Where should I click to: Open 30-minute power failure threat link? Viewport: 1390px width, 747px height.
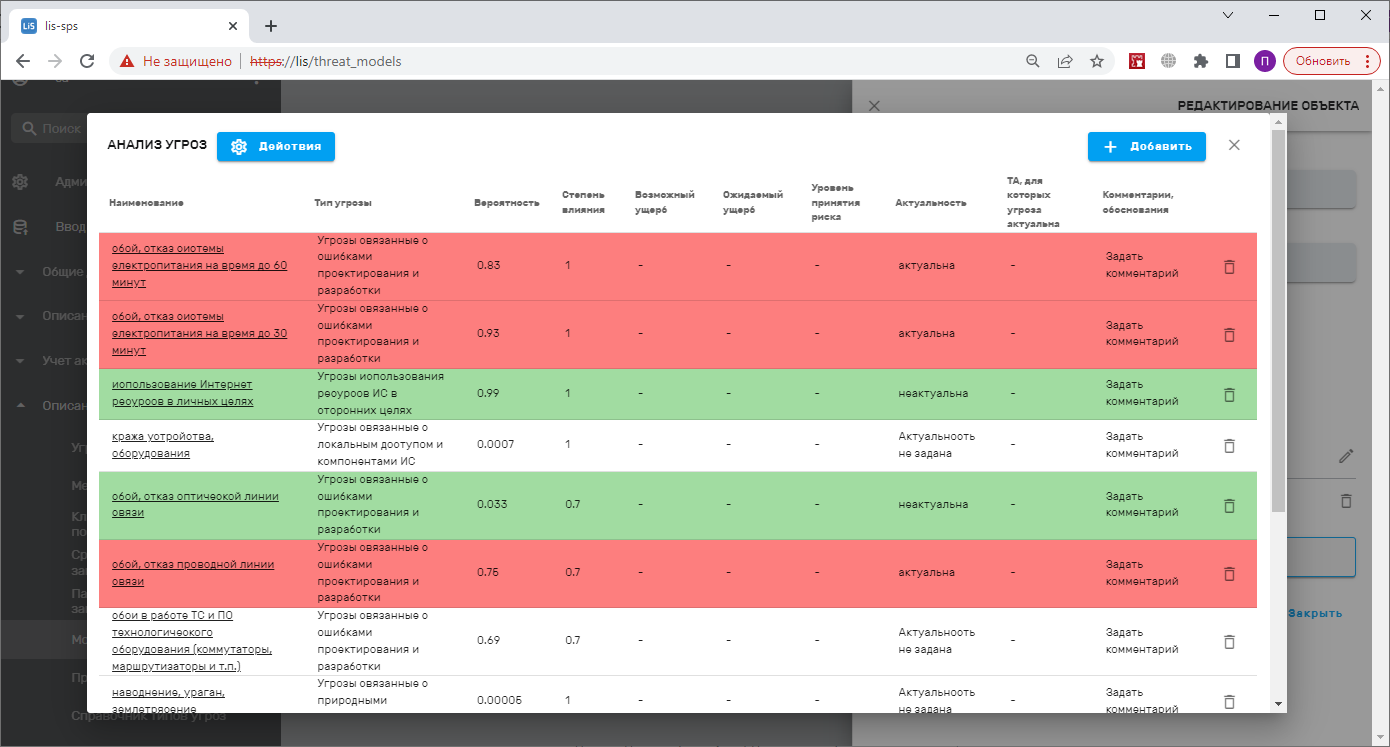(199, 334)
